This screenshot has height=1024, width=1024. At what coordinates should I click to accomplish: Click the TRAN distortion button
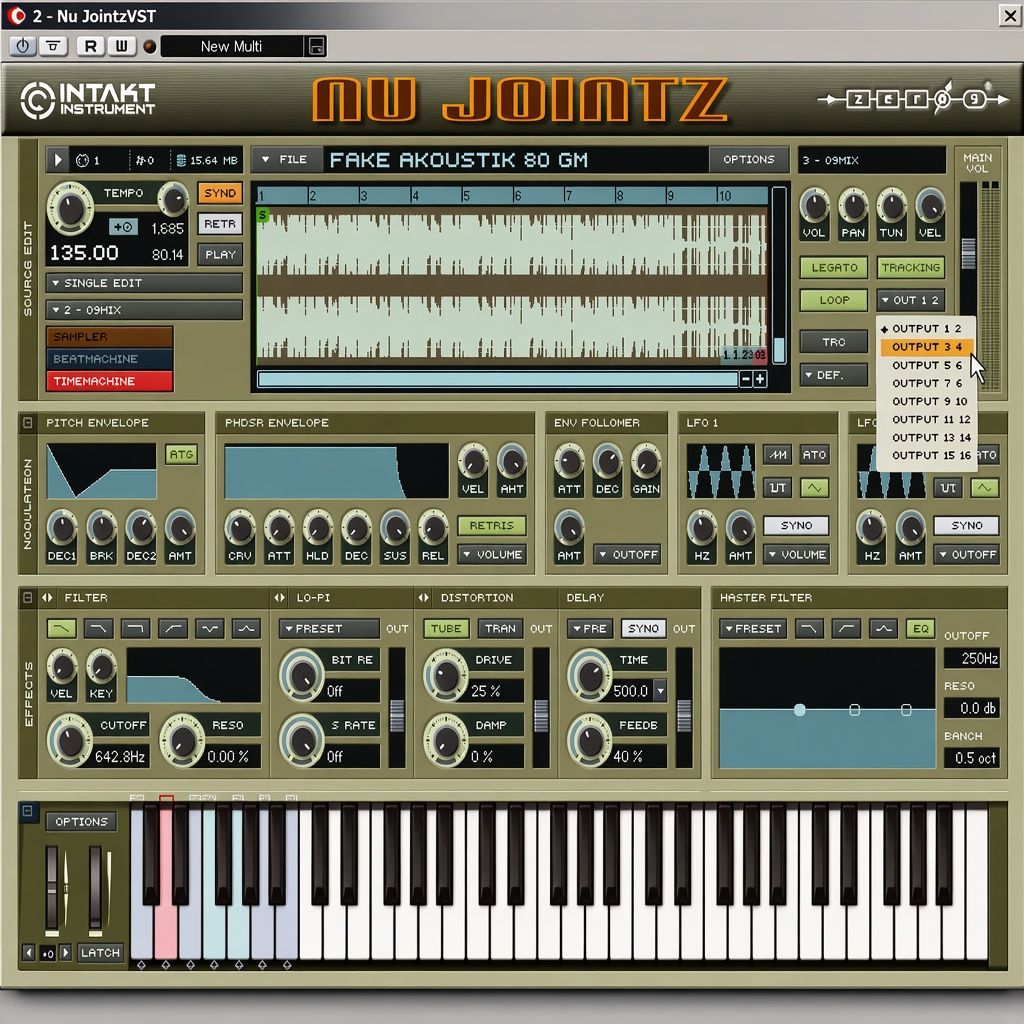pos(500,628)
